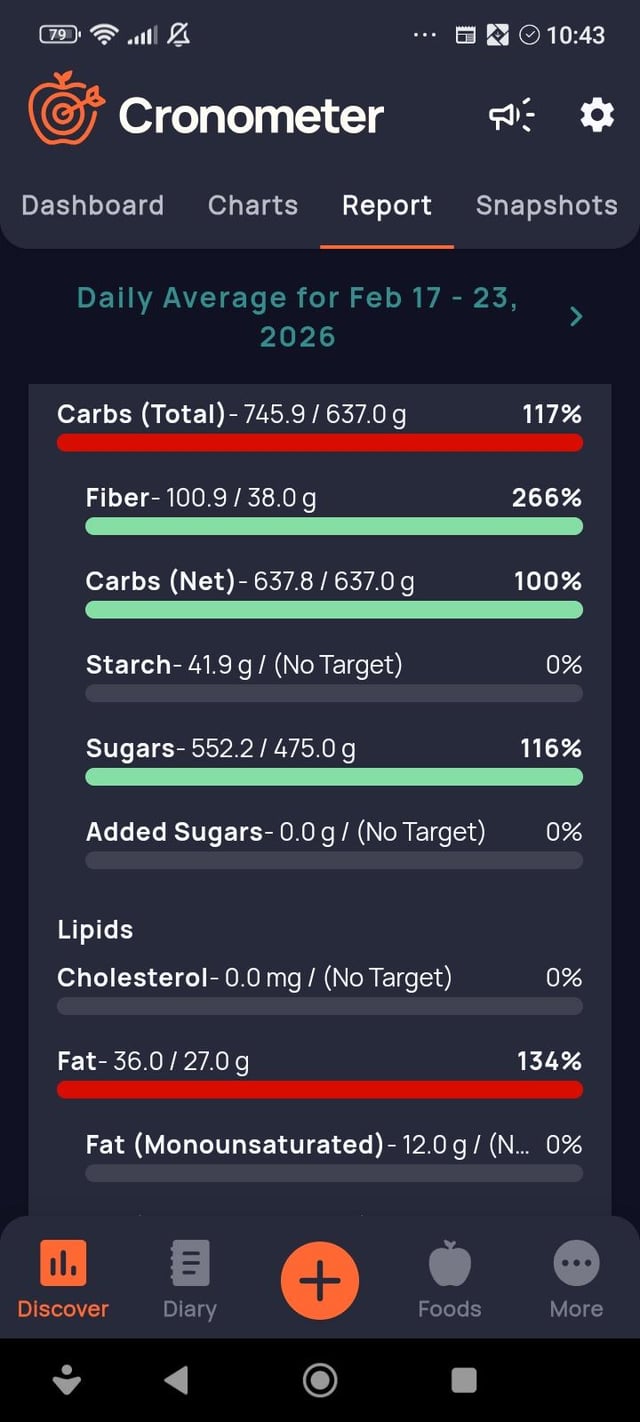Tap the Android recent apps square
640x1422 pixels.
pyautogui.click(x=464, y=1380)
